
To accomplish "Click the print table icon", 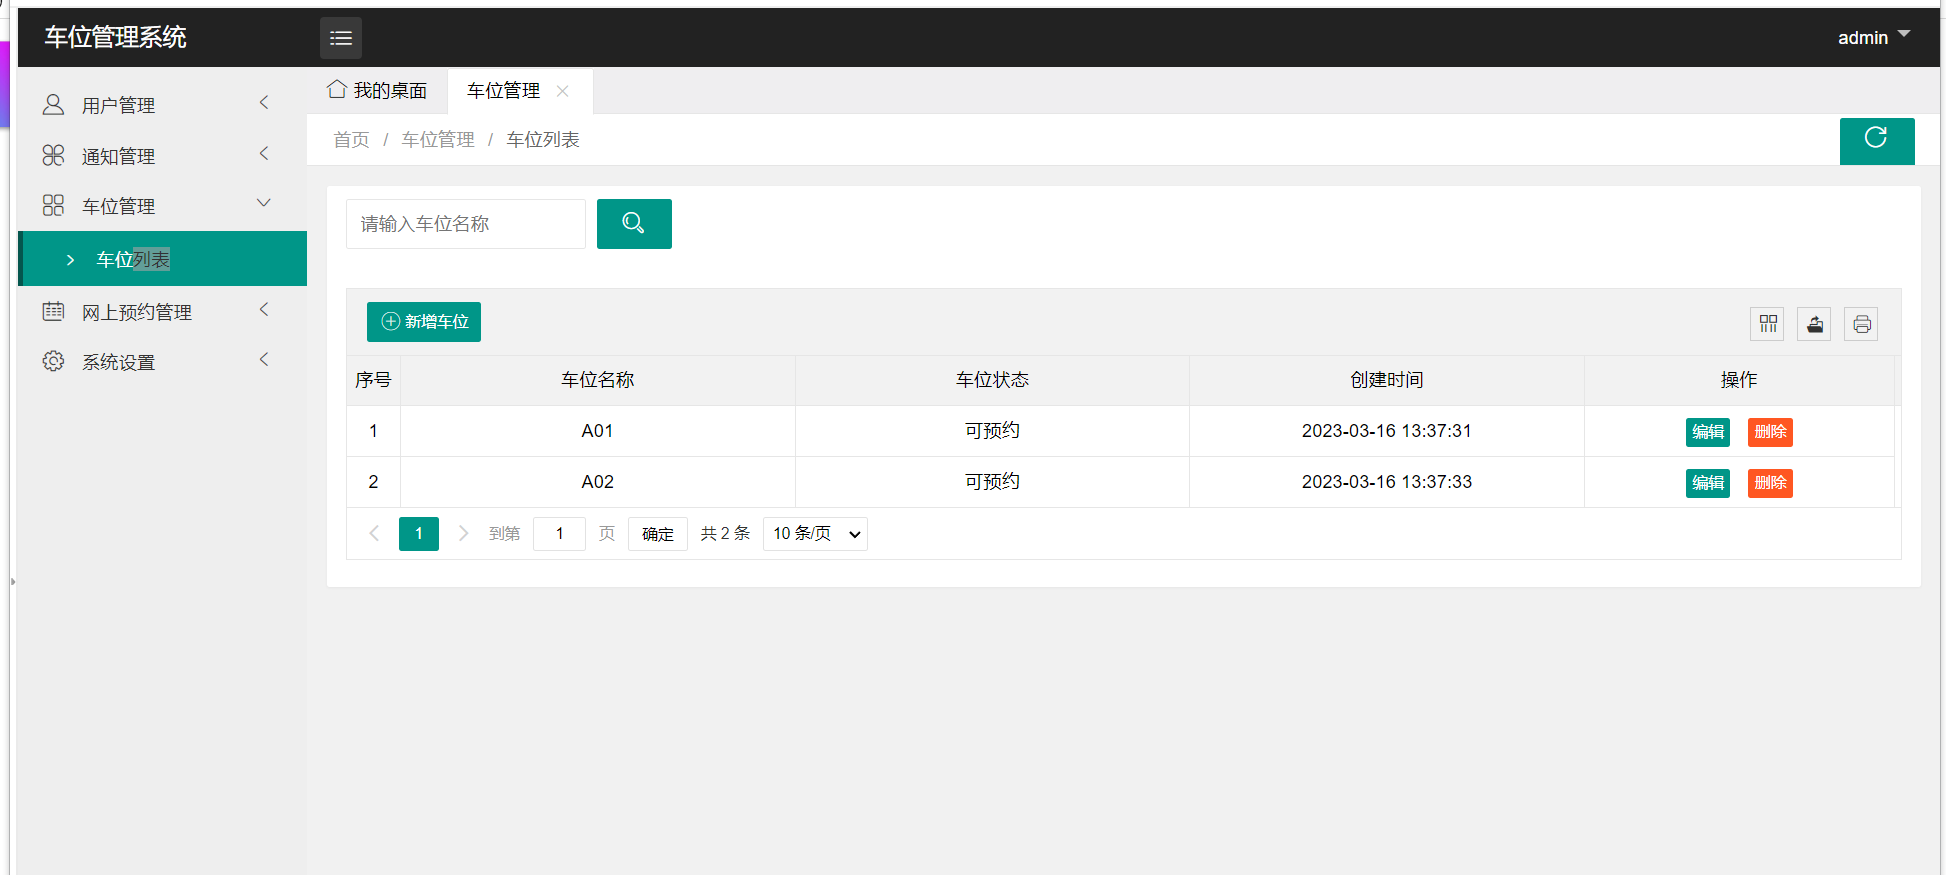I will point(1861,324).
